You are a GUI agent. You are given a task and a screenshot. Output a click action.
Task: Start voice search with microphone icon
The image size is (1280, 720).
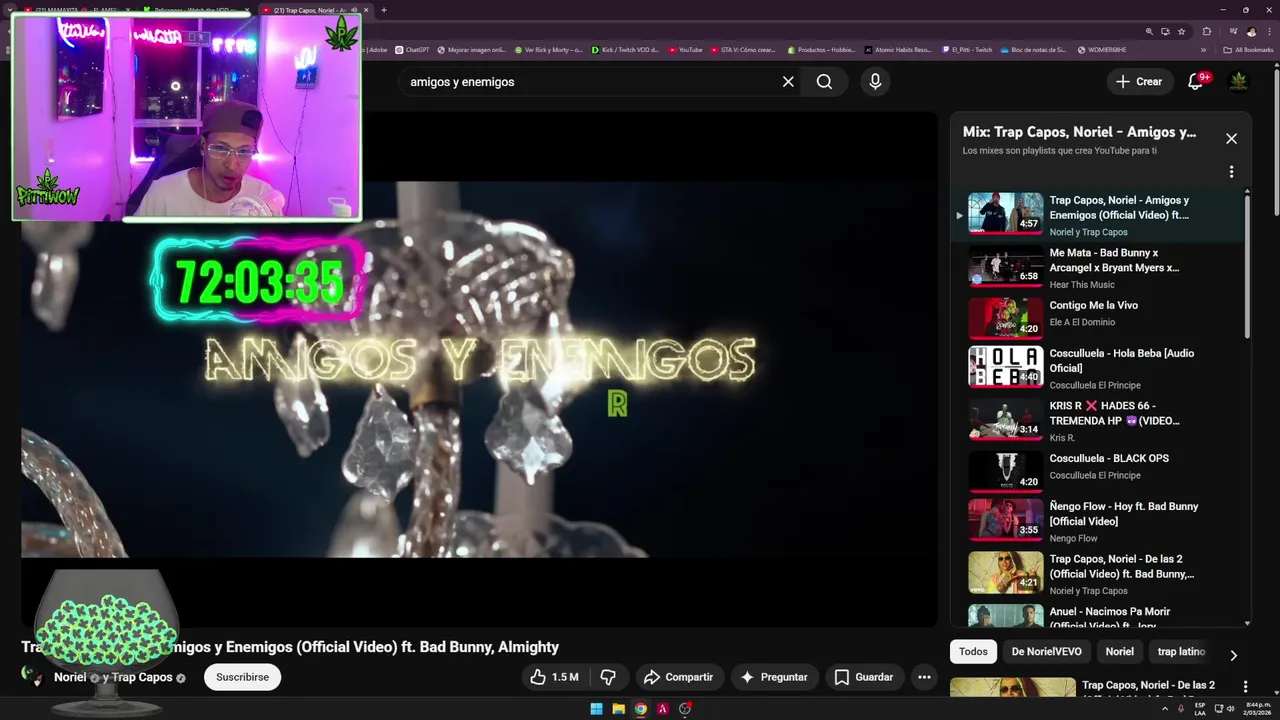coord(875,82)
